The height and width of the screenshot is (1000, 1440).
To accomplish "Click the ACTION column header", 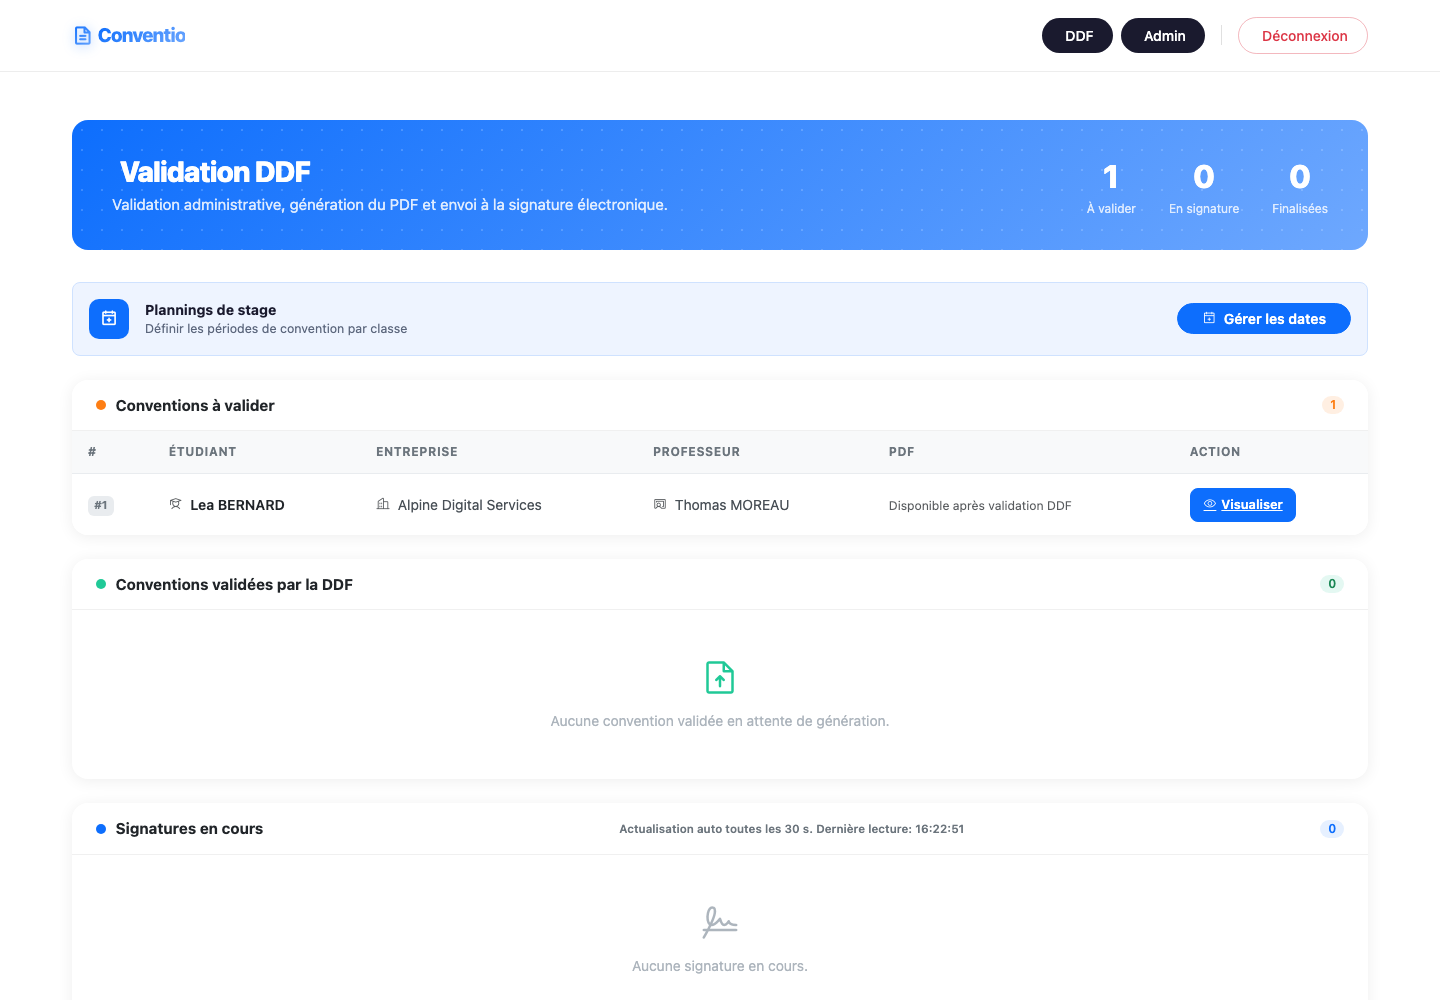I will 1215,452.
